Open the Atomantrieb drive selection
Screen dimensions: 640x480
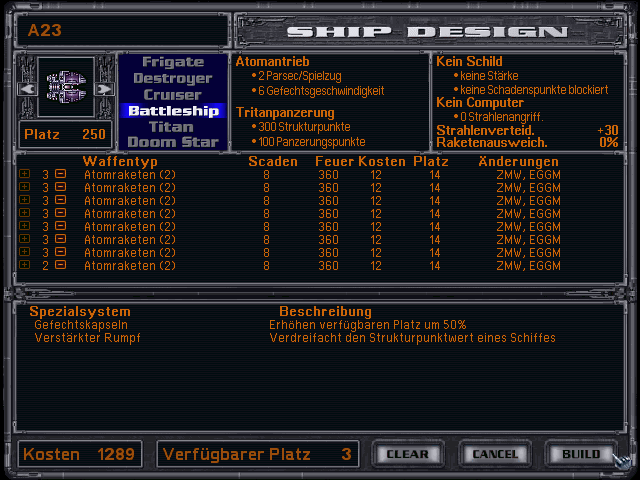click(x=273, y=61)
